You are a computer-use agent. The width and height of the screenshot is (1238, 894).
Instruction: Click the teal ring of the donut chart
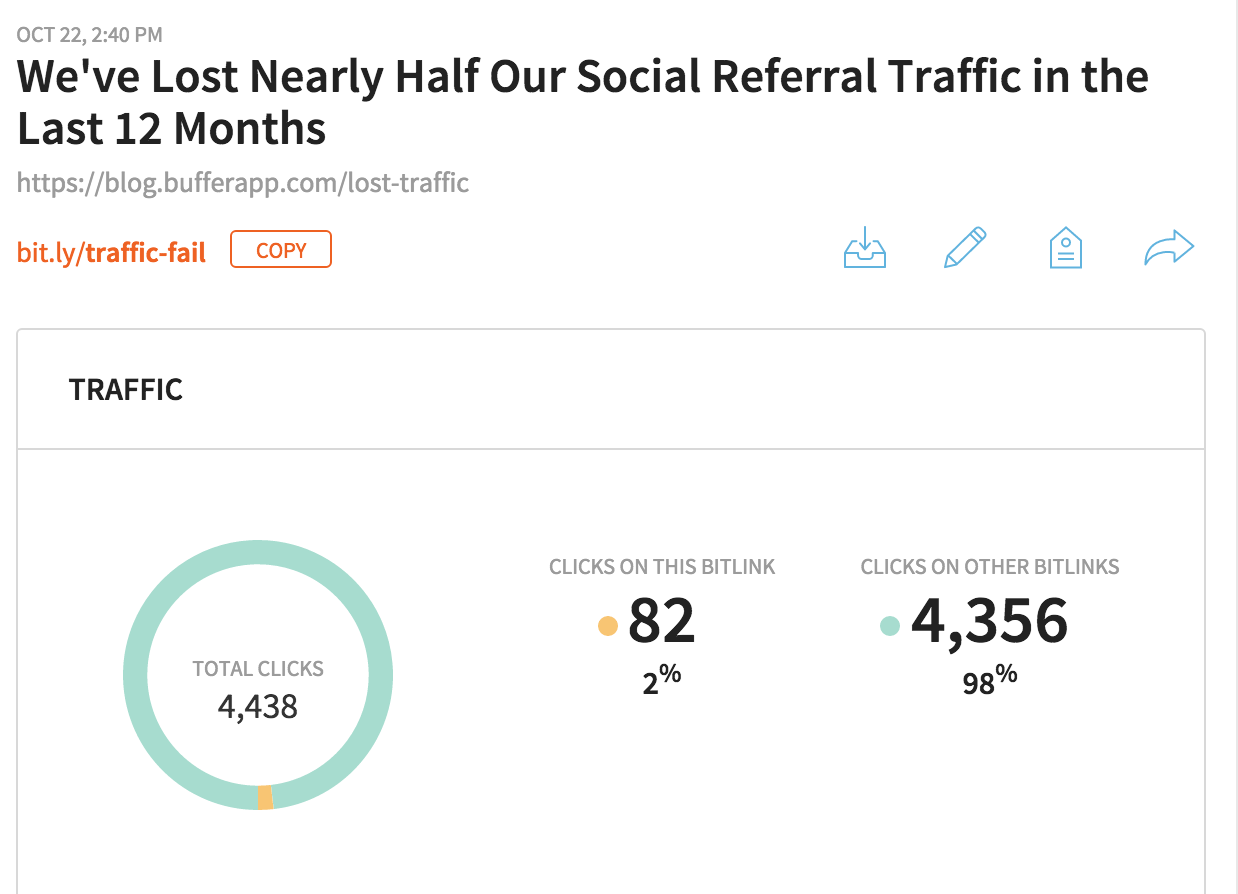[258, 553]
